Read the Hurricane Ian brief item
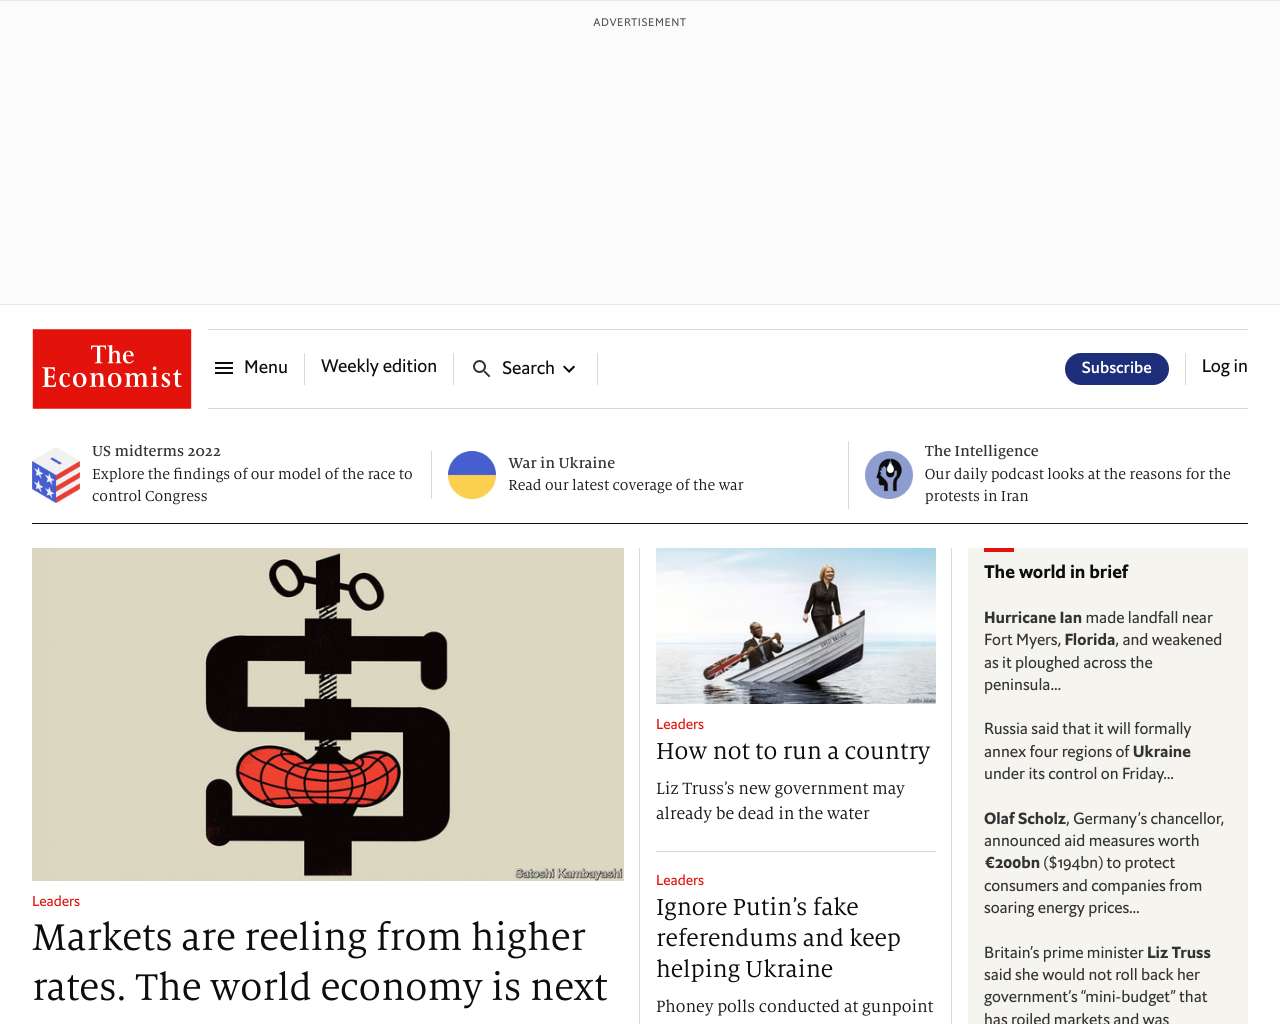The image size is (1280, 1024). 1103,651
